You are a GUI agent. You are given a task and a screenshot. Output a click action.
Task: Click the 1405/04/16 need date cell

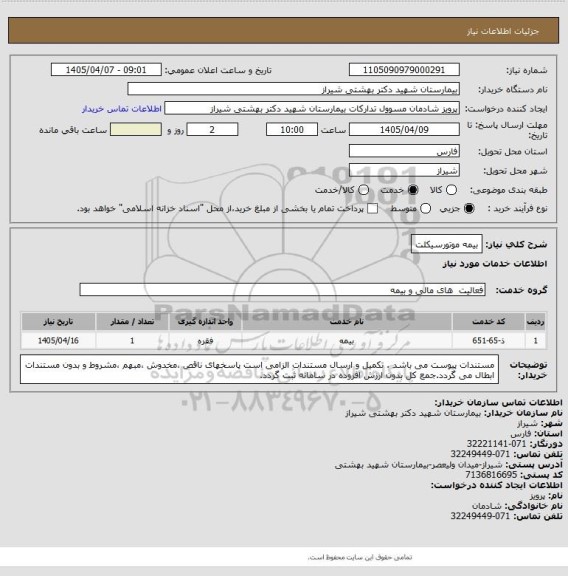point(58,341)
